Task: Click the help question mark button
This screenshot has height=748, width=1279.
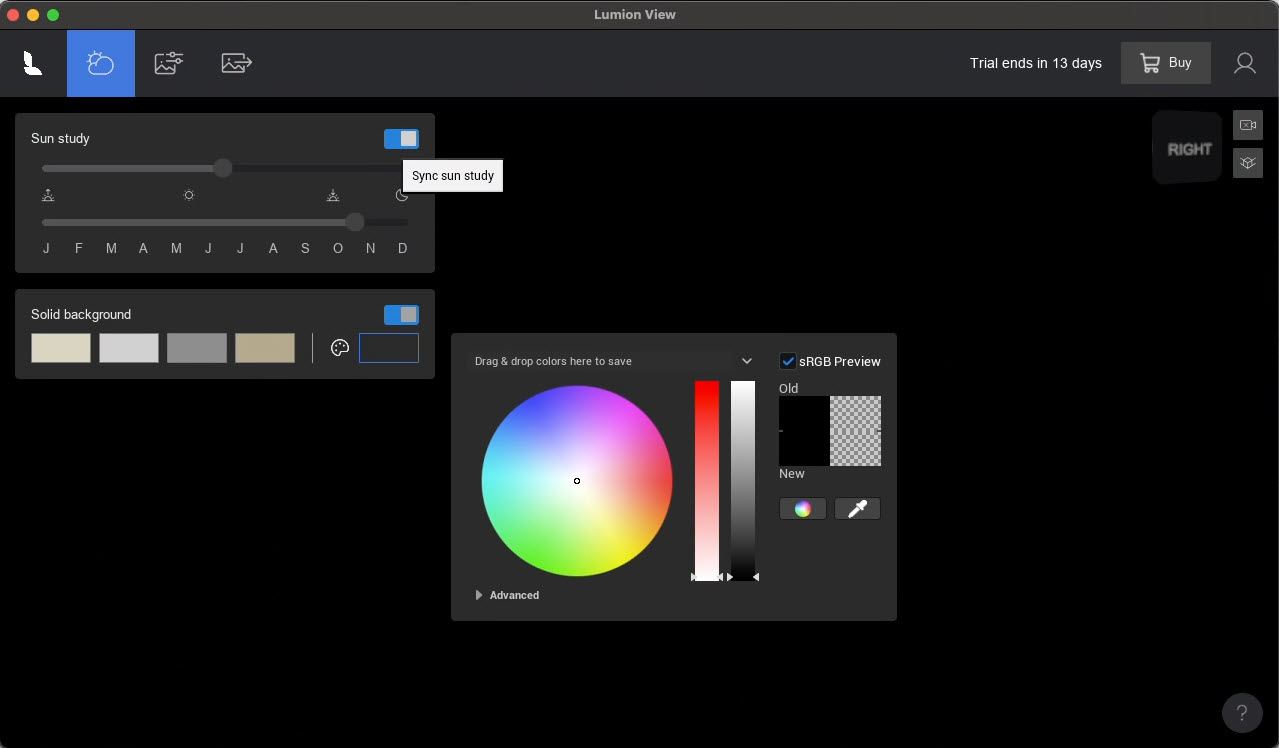Action: pos(1242,713)
